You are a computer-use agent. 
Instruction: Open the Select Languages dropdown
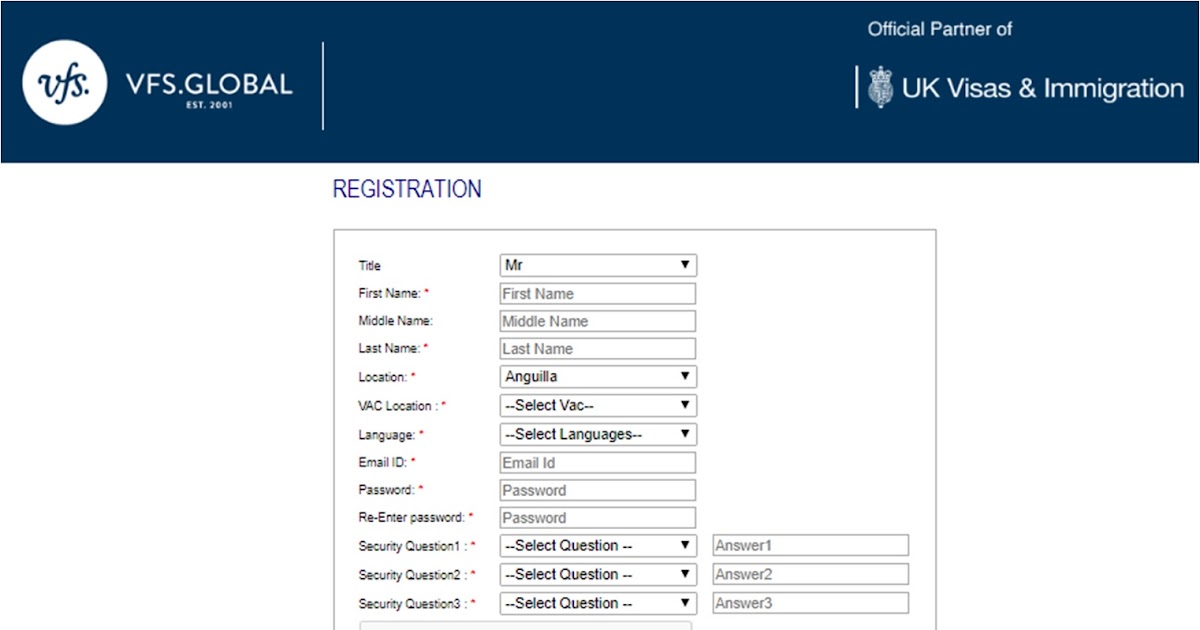[x=598, y=435]
